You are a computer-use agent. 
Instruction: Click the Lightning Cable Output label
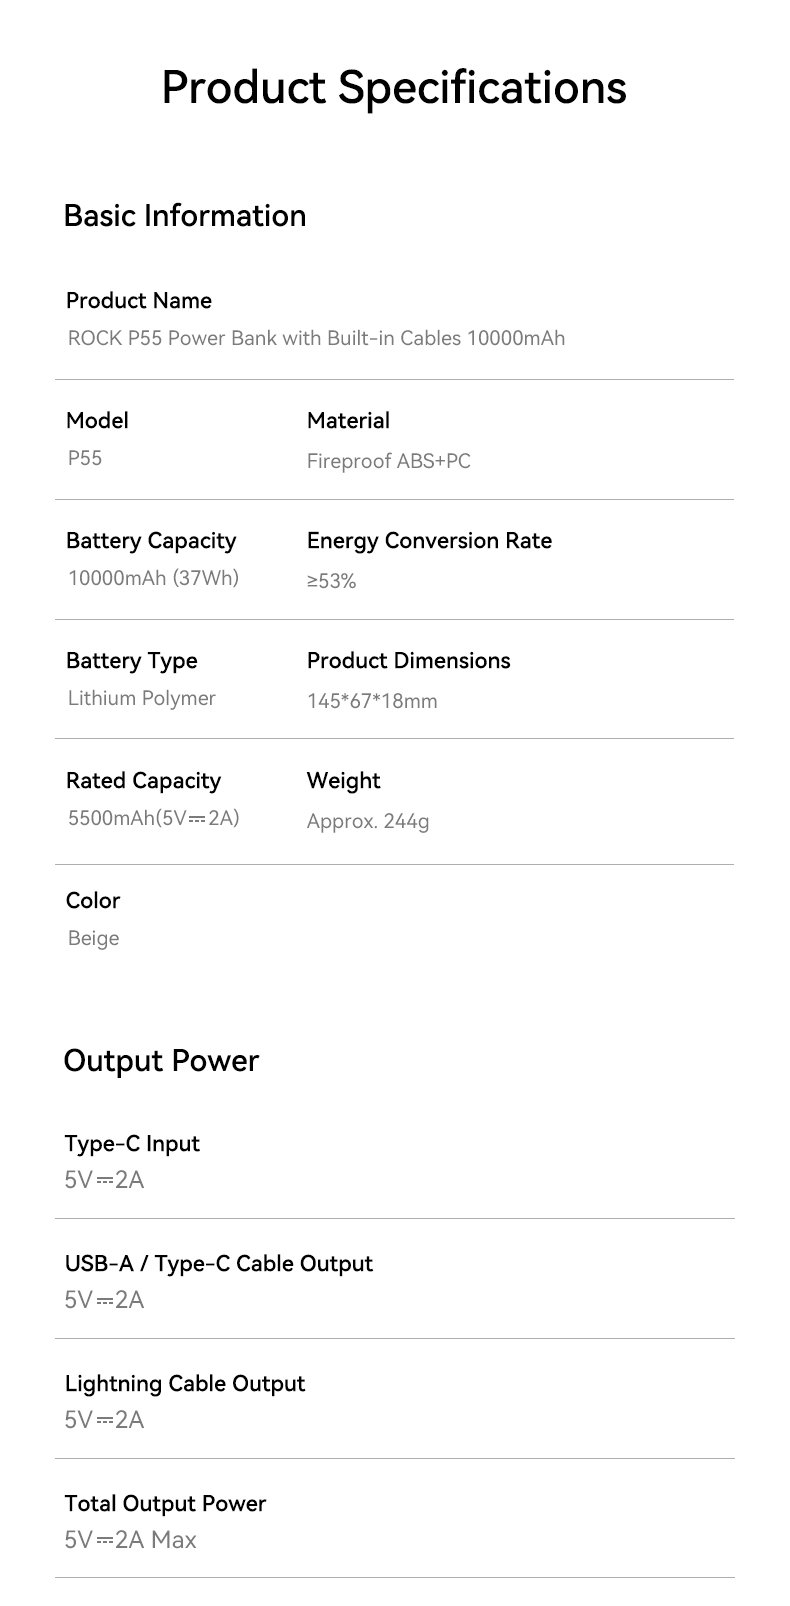pyautogui.click(x=185, y=1383)
